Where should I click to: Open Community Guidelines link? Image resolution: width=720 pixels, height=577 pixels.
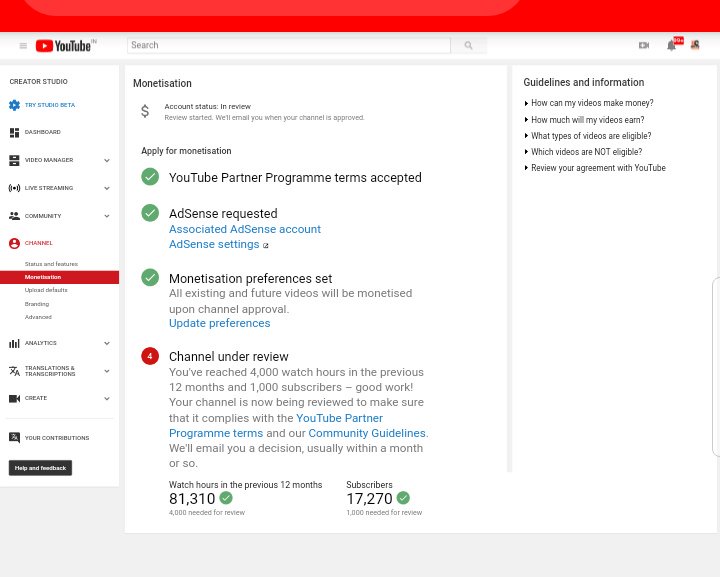pyautogui.click(x=367, y=433)
